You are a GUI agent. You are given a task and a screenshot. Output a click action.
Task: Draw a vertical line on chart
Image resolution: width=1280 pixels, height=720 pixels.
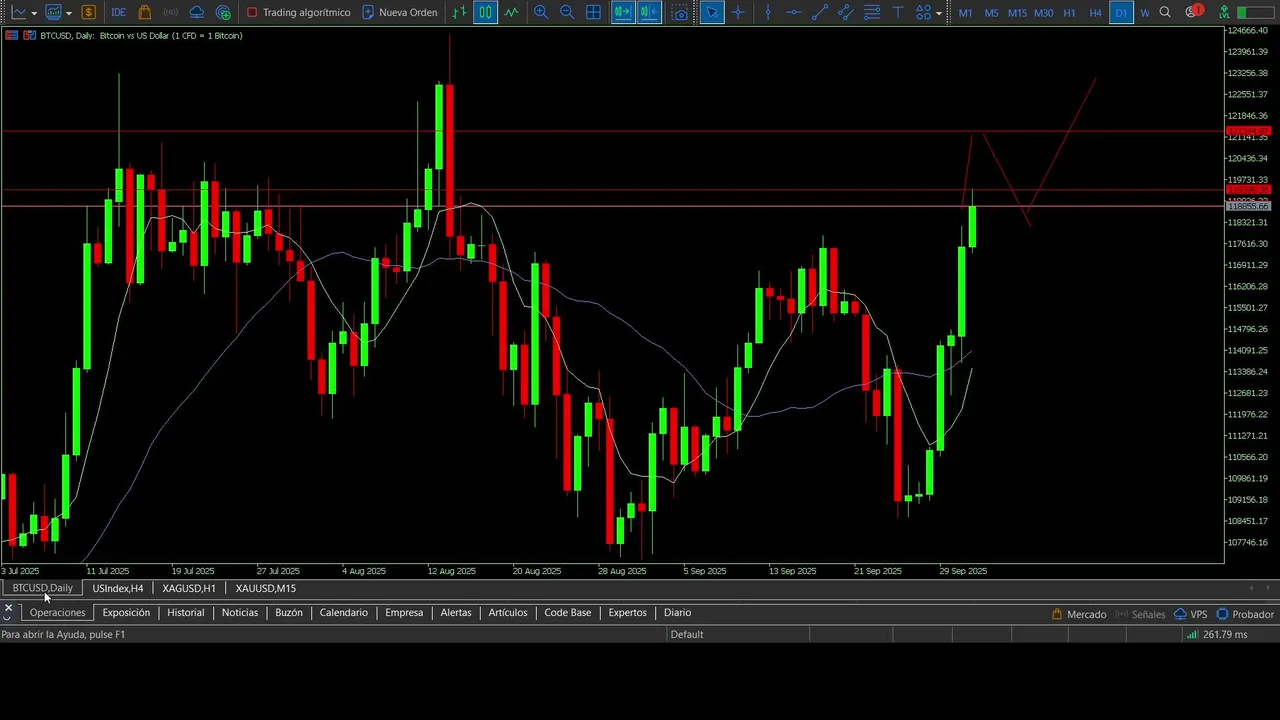[x=767, y=12]
